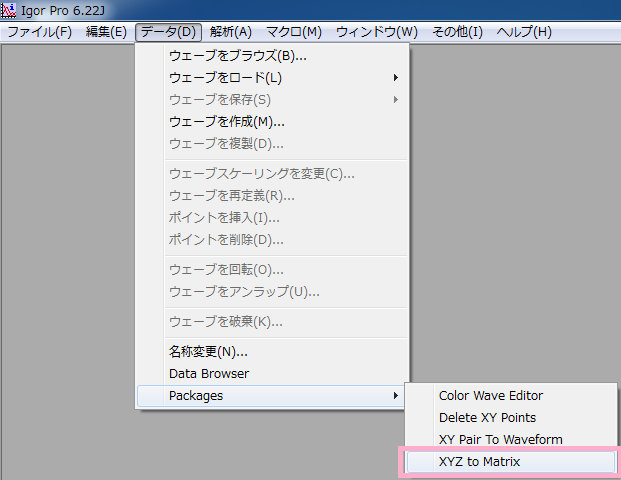Select XY Pair To Waveform package
The image size is (621, 480).
pos(511,440)
